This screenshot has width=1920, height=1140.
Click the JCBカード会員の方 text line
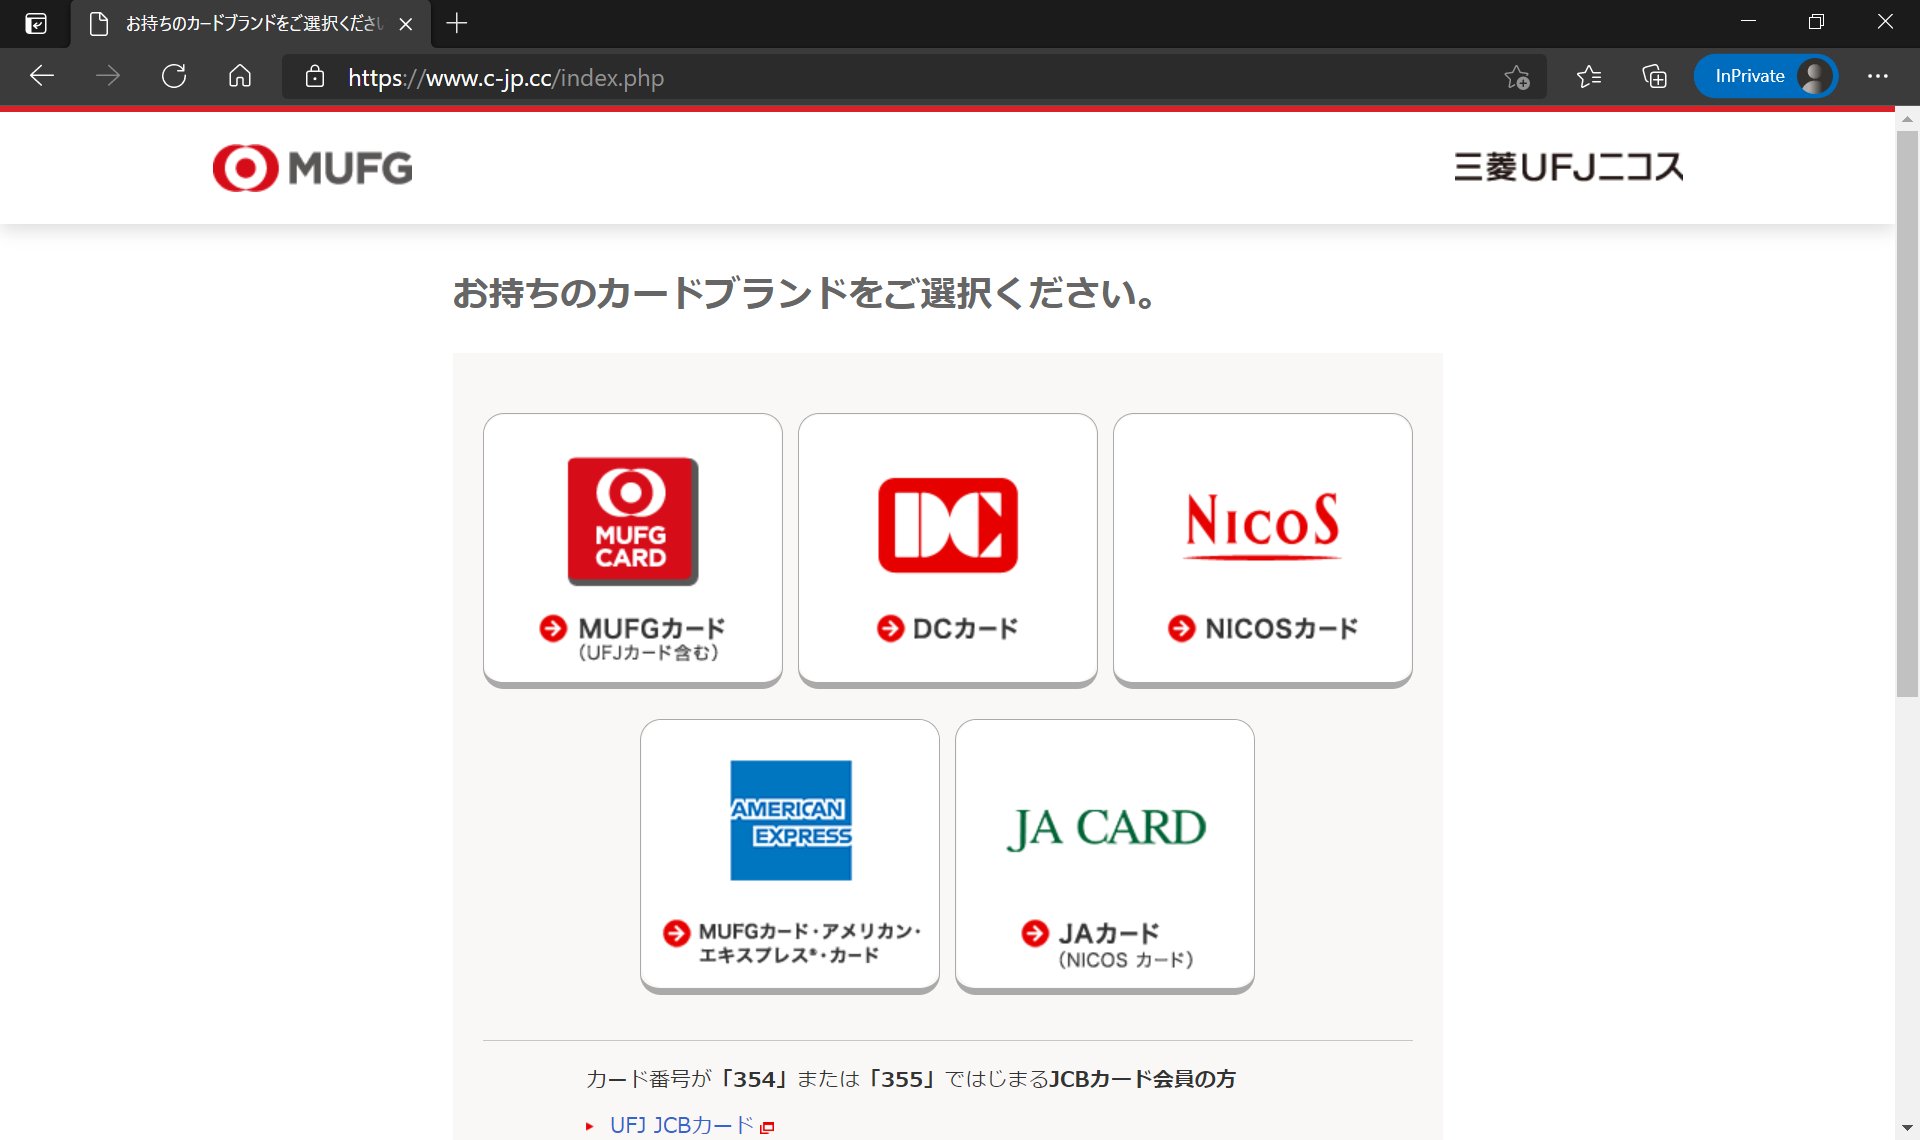click(910, 1079)
